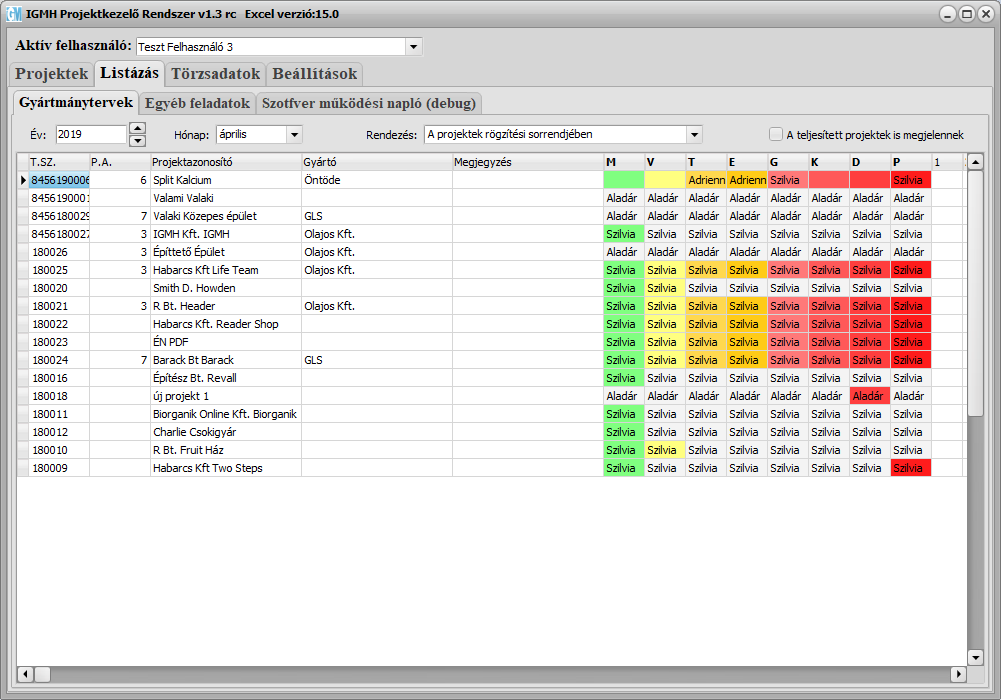
Task: Click the horizontal scrollbar thumb
Action: coord(42,674)
